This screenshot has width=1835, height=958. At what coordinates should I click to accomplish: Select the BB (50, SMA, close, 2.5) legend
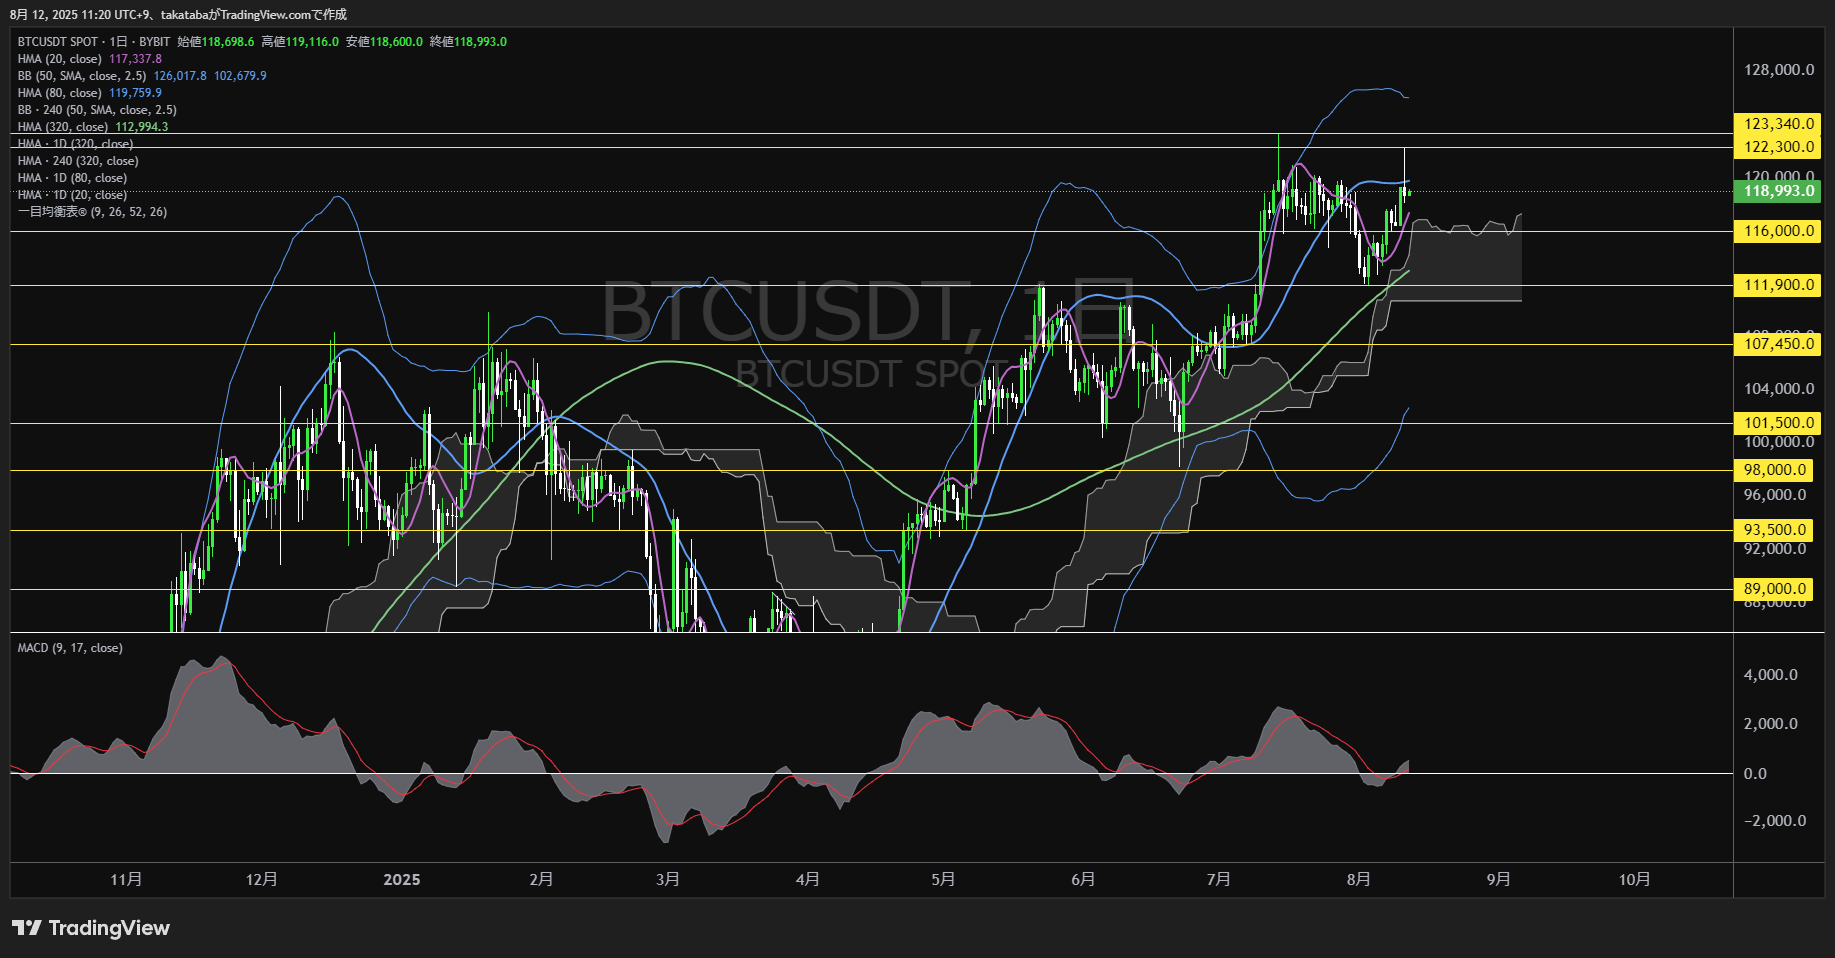point(82,76)
